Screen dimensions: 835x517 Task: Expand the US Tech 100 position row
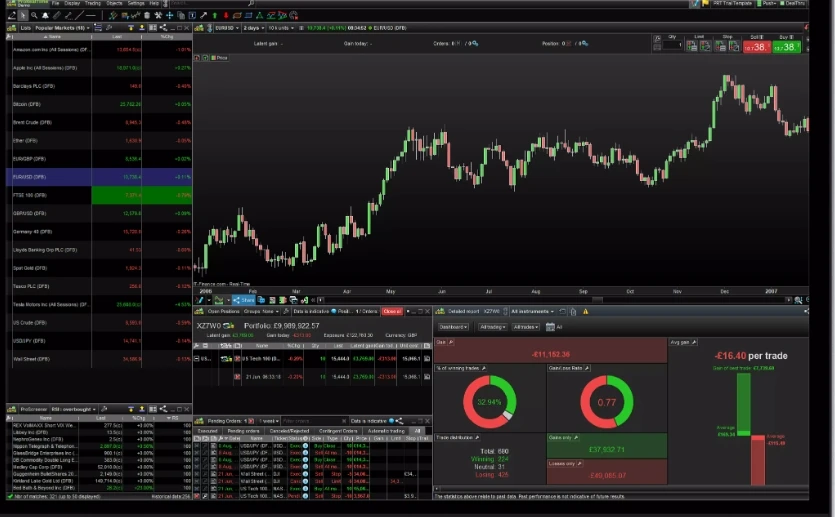(198, 358)
